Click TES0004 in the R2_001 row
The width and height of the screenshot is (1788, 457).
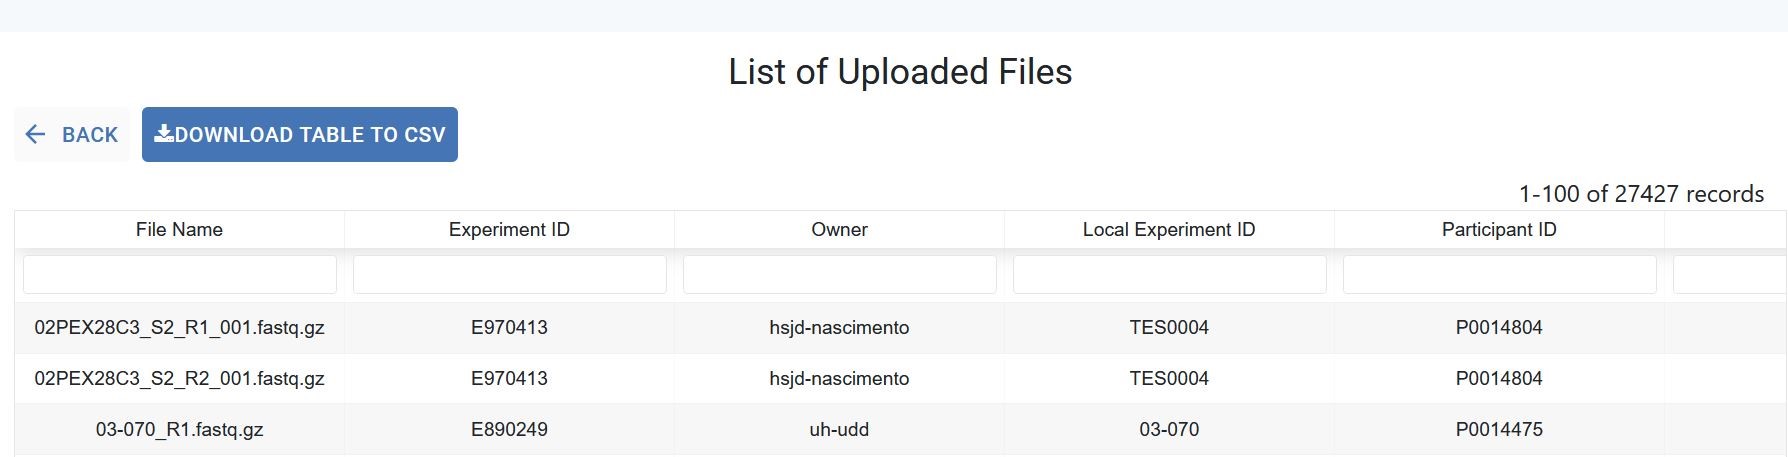pos(1169,379)
